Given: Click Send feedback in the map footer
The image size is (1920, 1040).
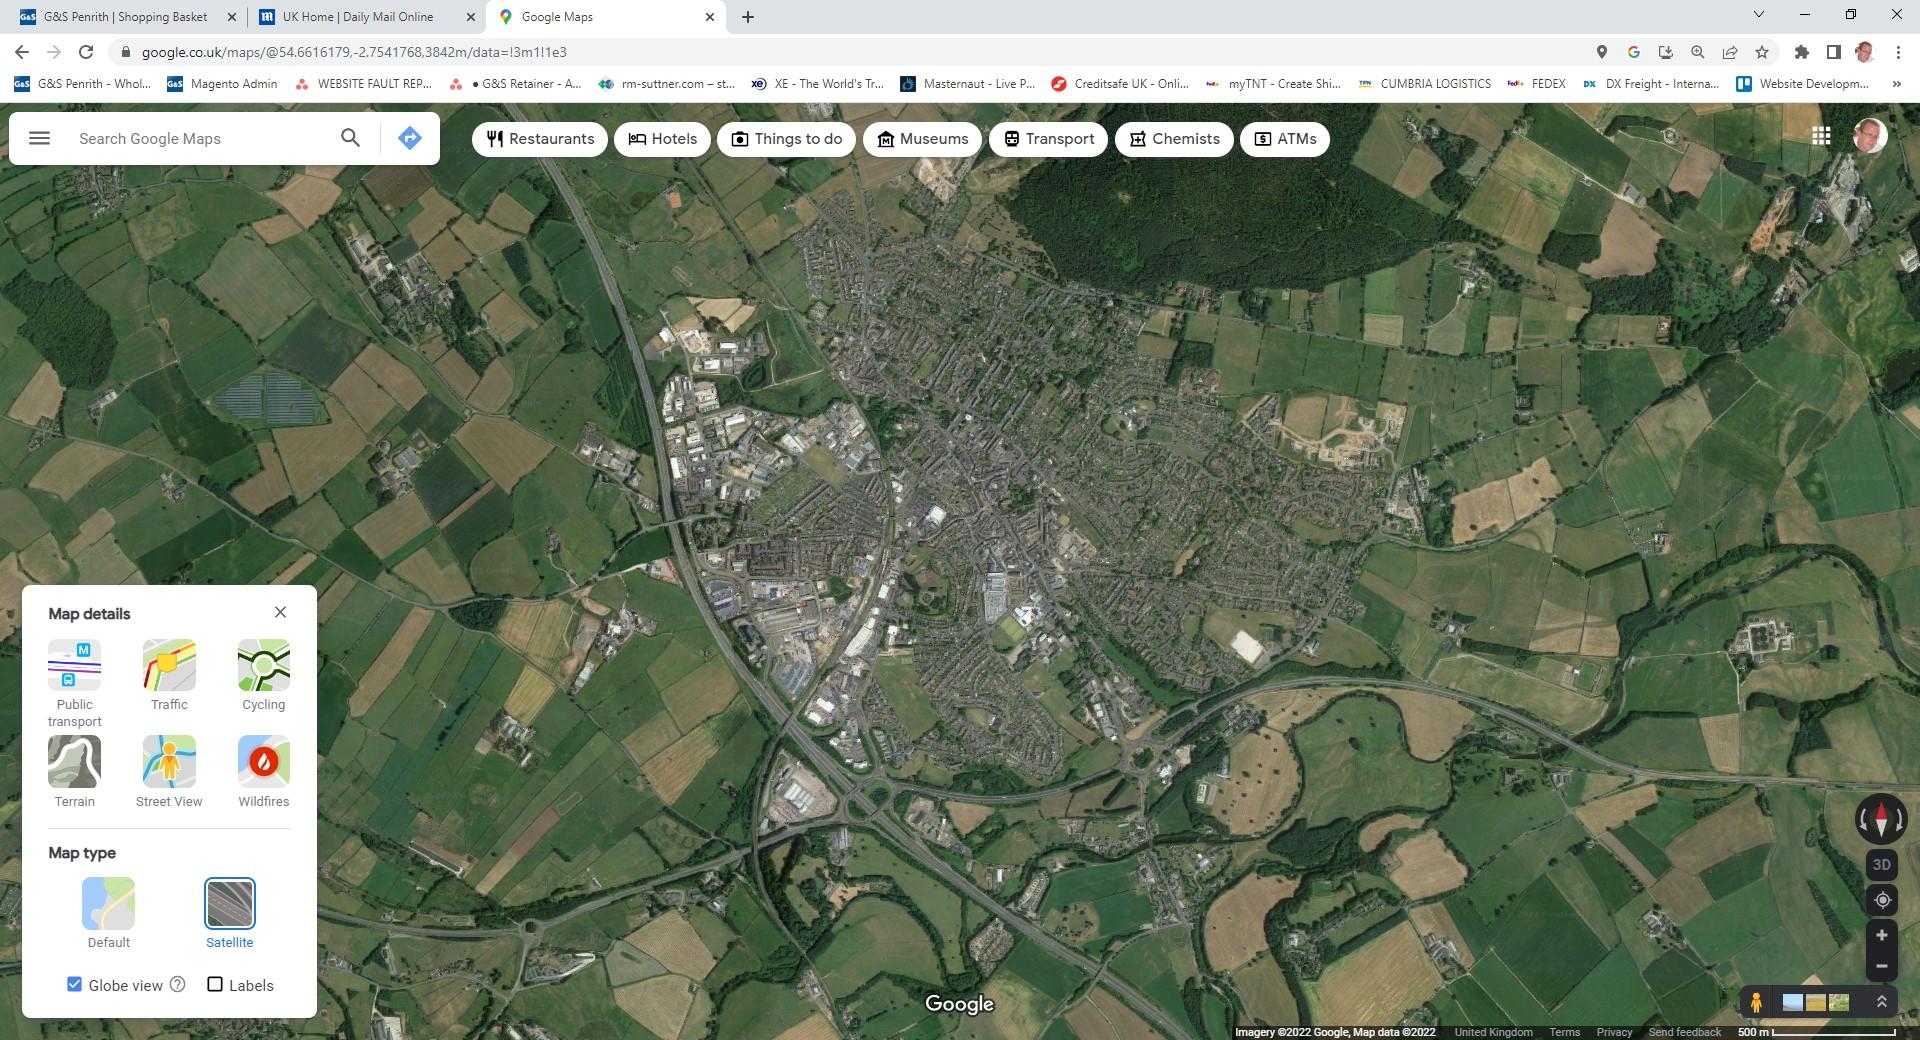Looking at the screenshot, I should click(1684, 1032).
